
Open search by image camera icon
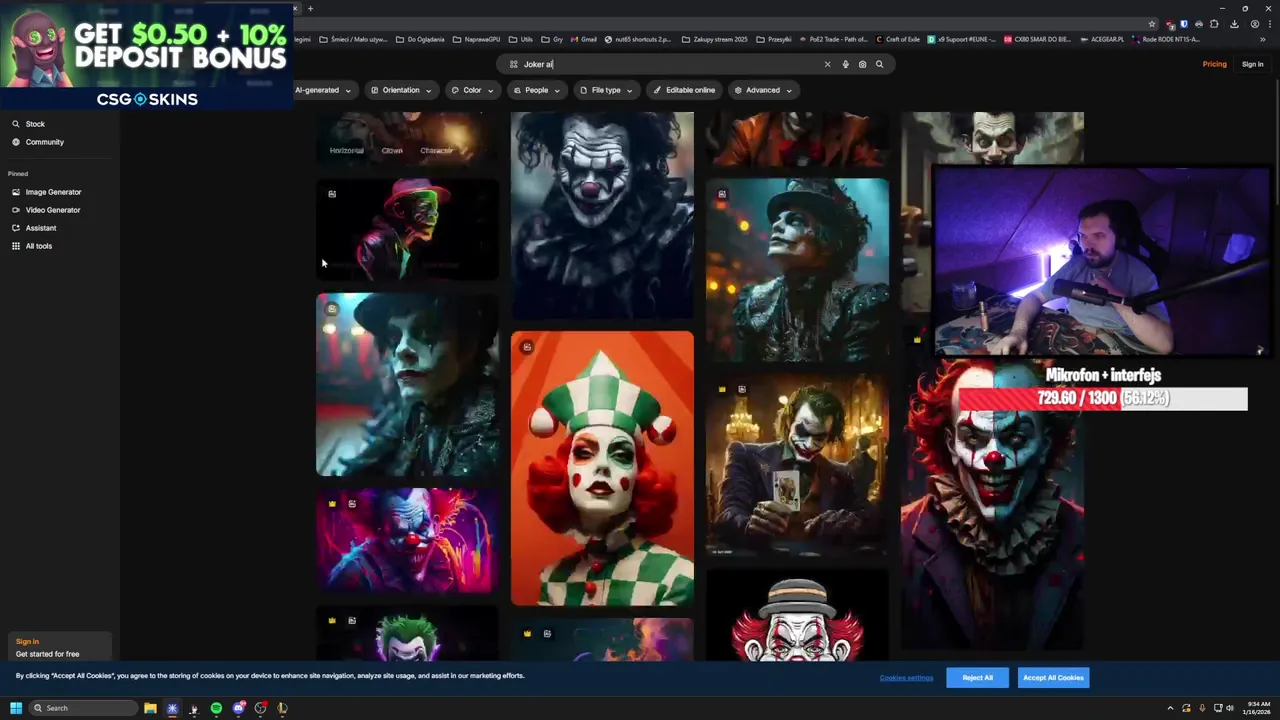pyautogui.click(x=862, y=64)
